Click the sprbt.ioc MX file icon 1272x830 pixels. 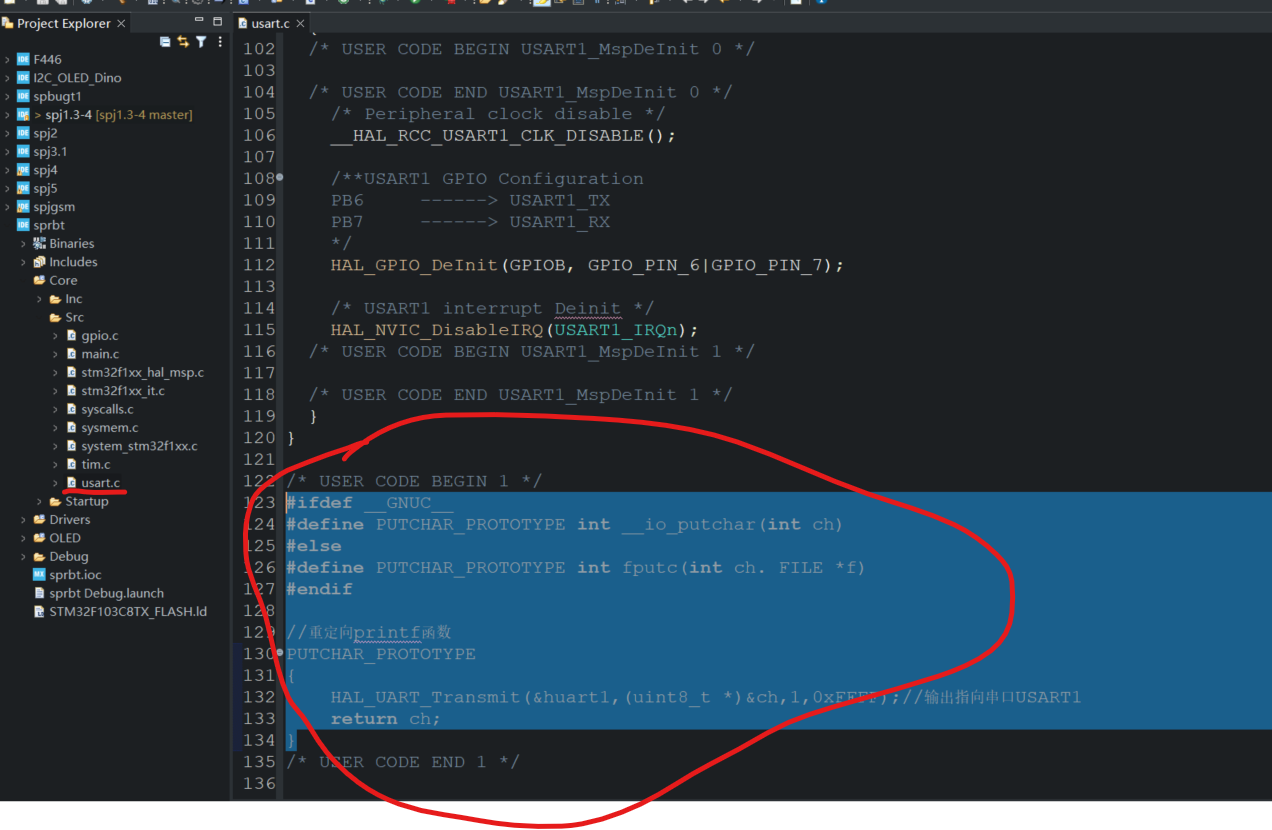(39, 575)
